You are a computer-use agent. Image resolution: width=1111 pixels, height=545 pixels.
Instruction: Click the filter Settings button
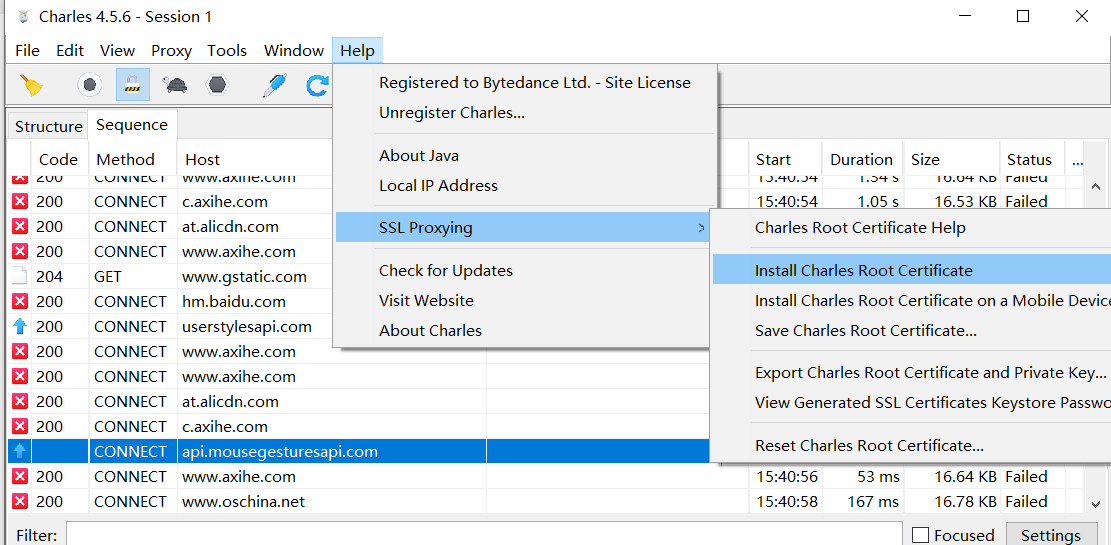[x=1050, y=535]
